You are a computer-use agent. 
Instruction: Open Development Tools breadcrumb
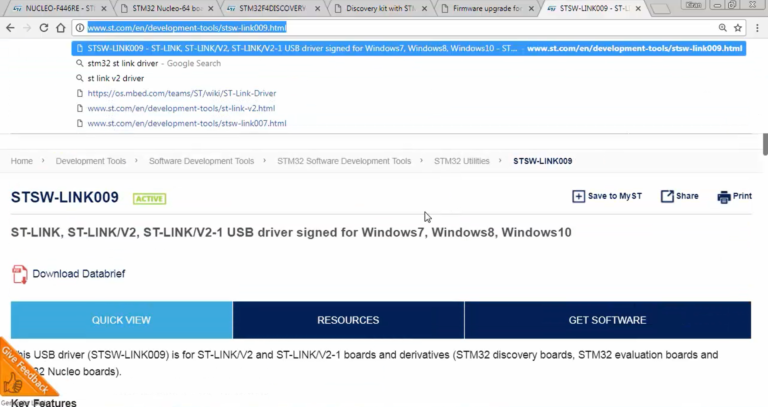[91, 161]
